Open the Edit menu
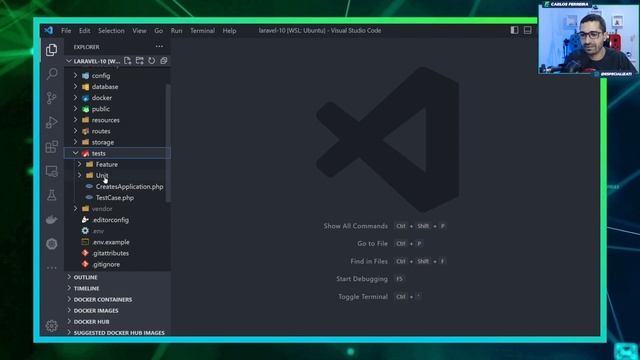This screenshot has height=360, width=640. (84, 31)
